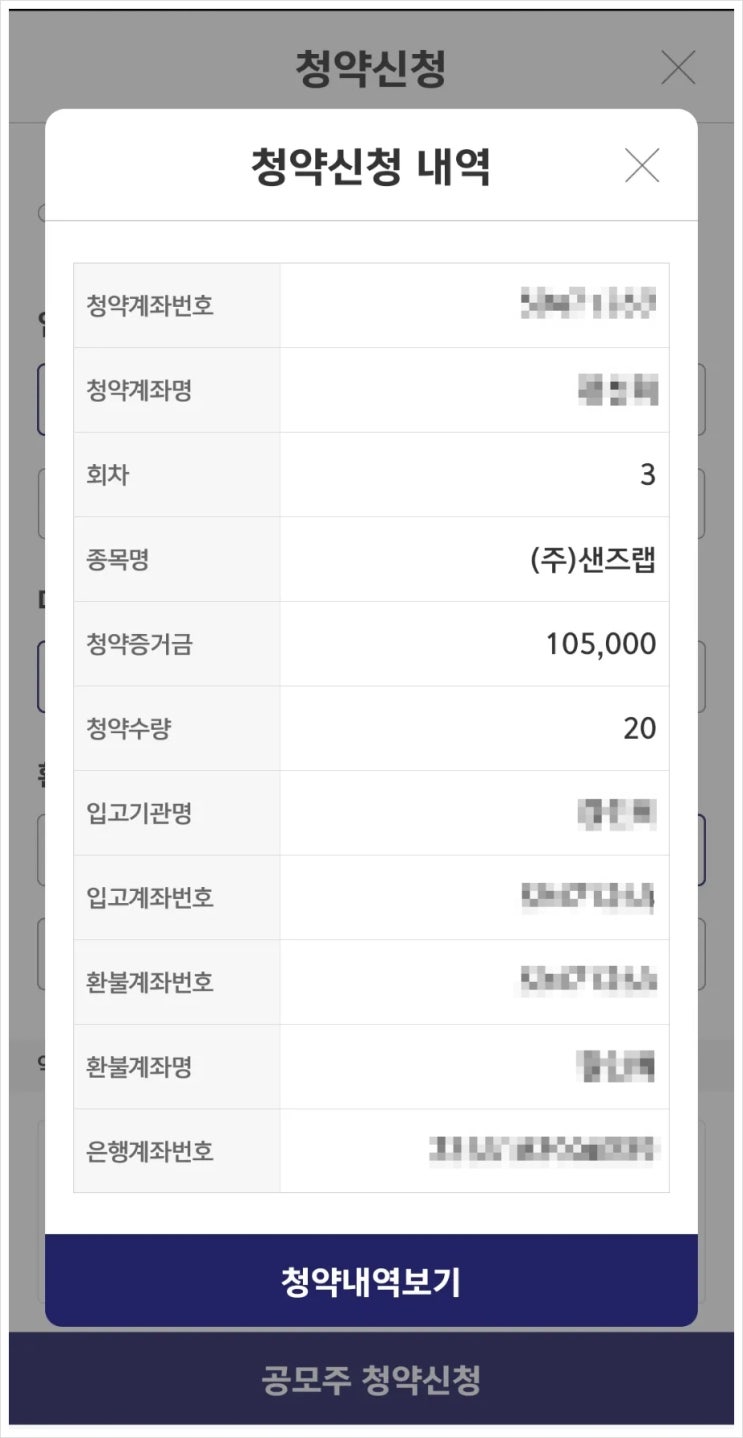Select the 은행계좌번호 row label

150,1151
